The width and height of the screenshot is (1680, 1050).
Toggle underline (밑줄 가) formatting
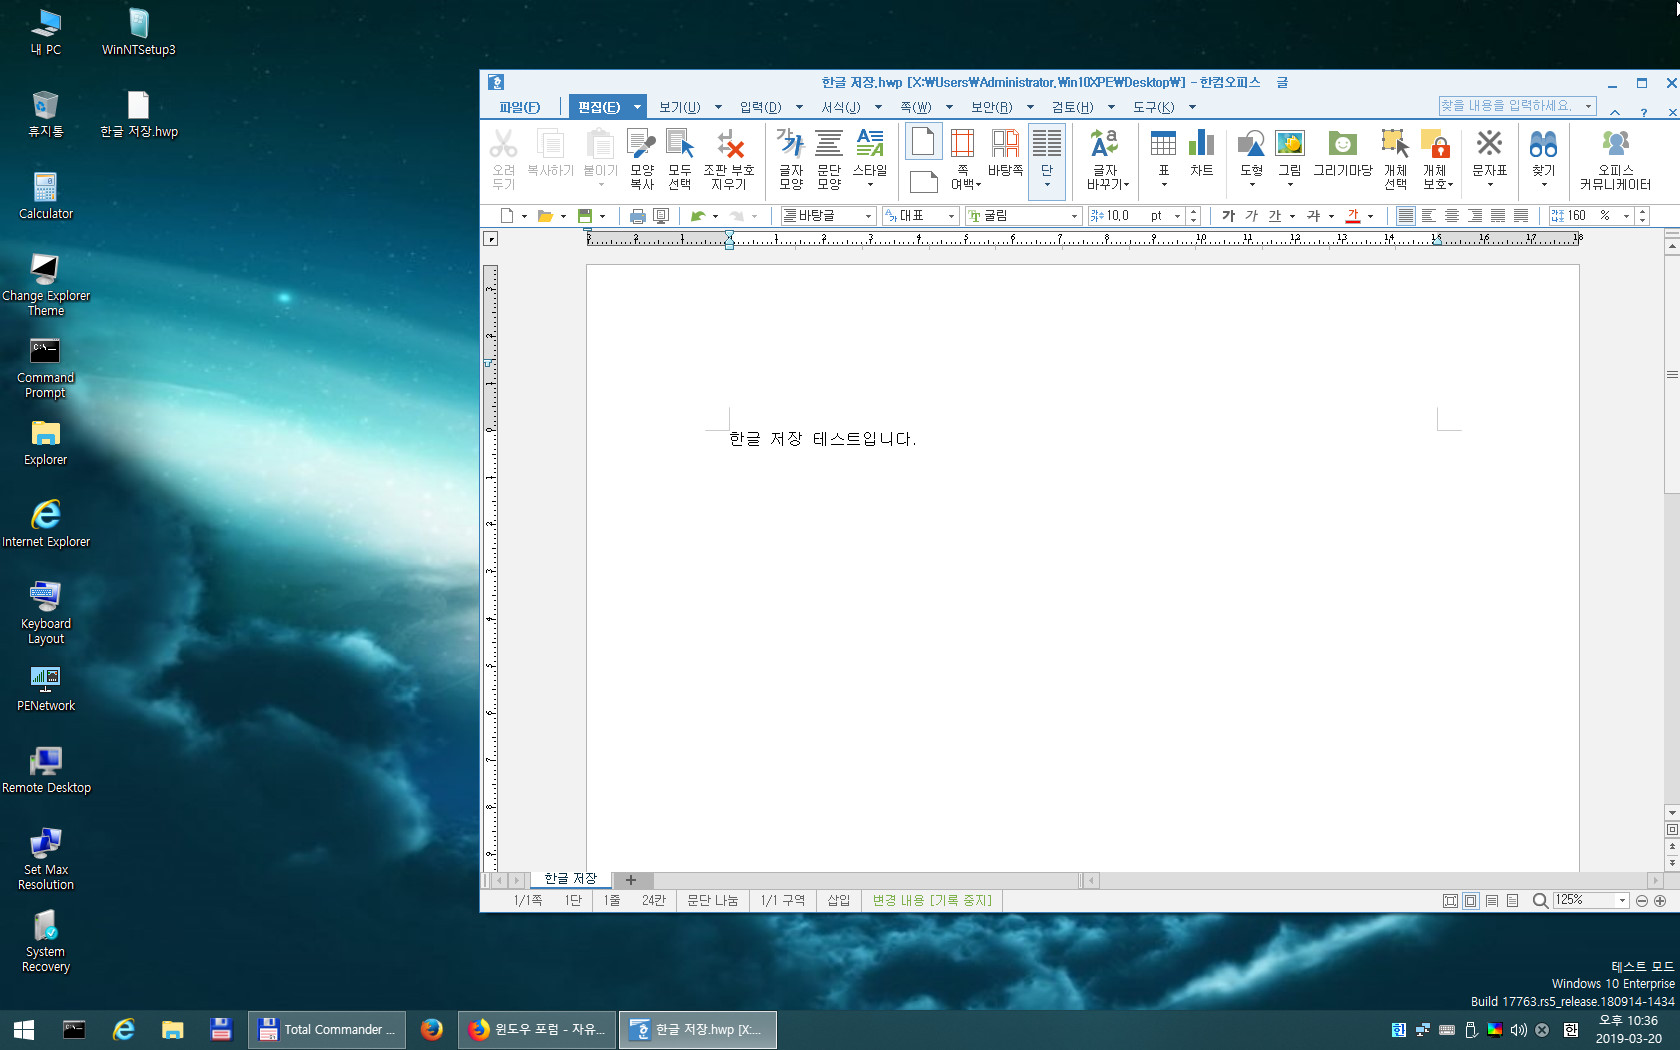coord(1274,216)
